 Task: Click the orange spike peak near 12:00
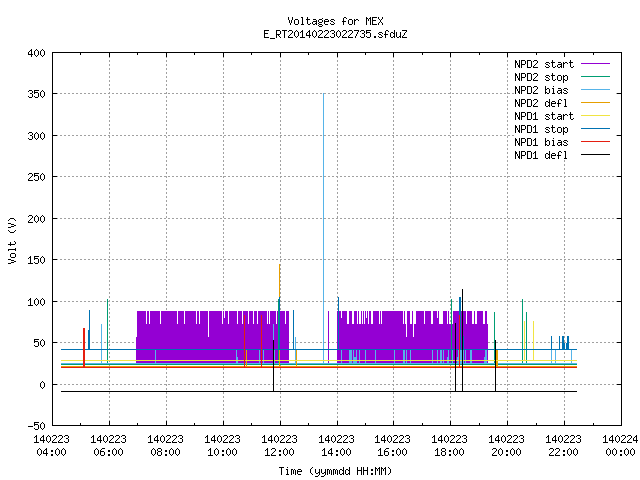280,266
